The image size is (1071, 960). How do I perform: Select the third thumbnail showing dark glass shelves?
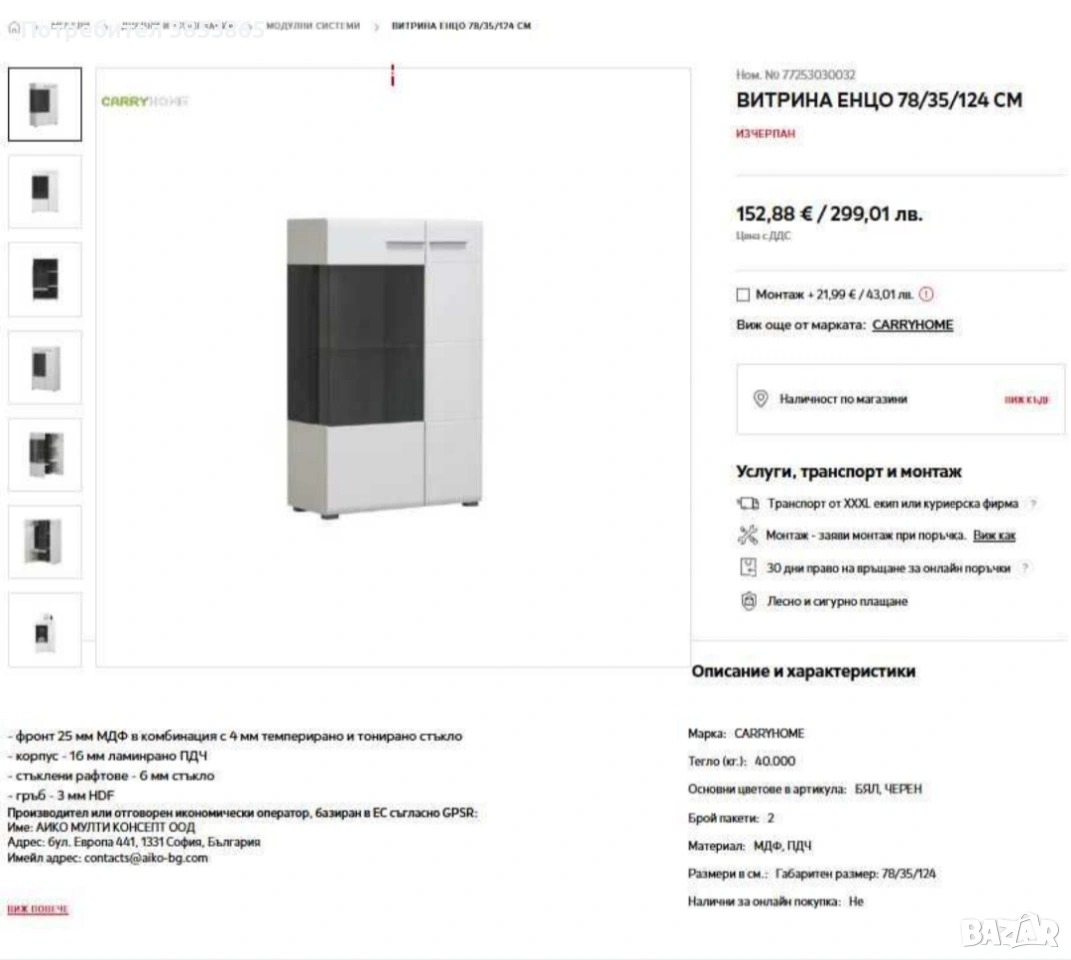[x=45, y=279]
